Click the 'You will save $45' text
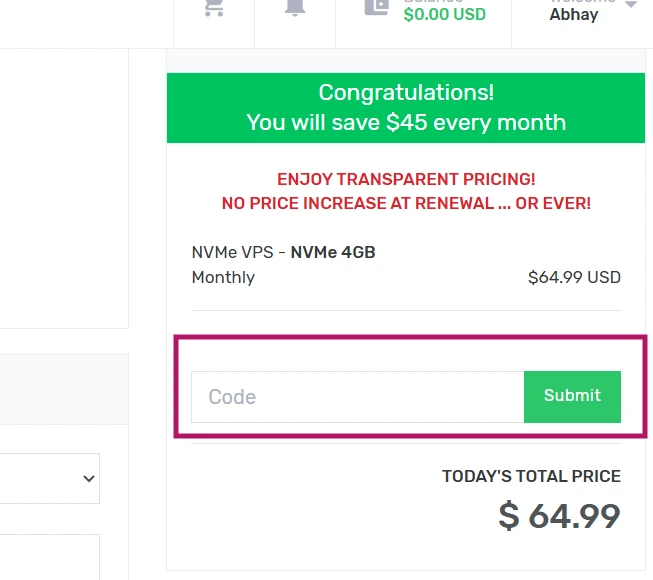The image size is (653, 580). tap(406, 123)
